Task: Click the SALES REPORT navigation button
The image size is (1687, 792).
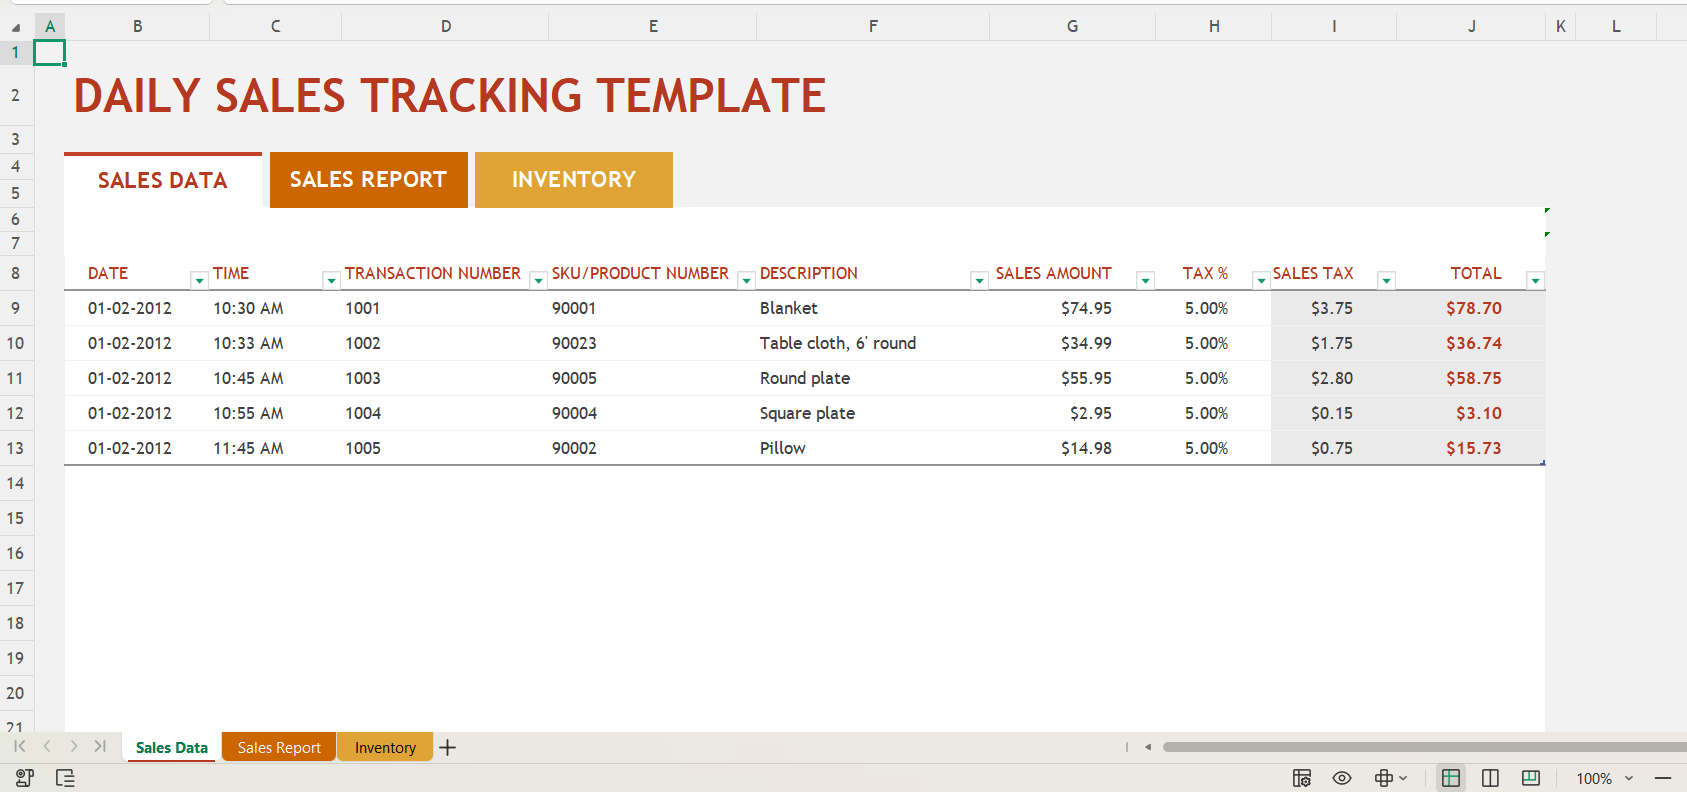Action: 369,180
